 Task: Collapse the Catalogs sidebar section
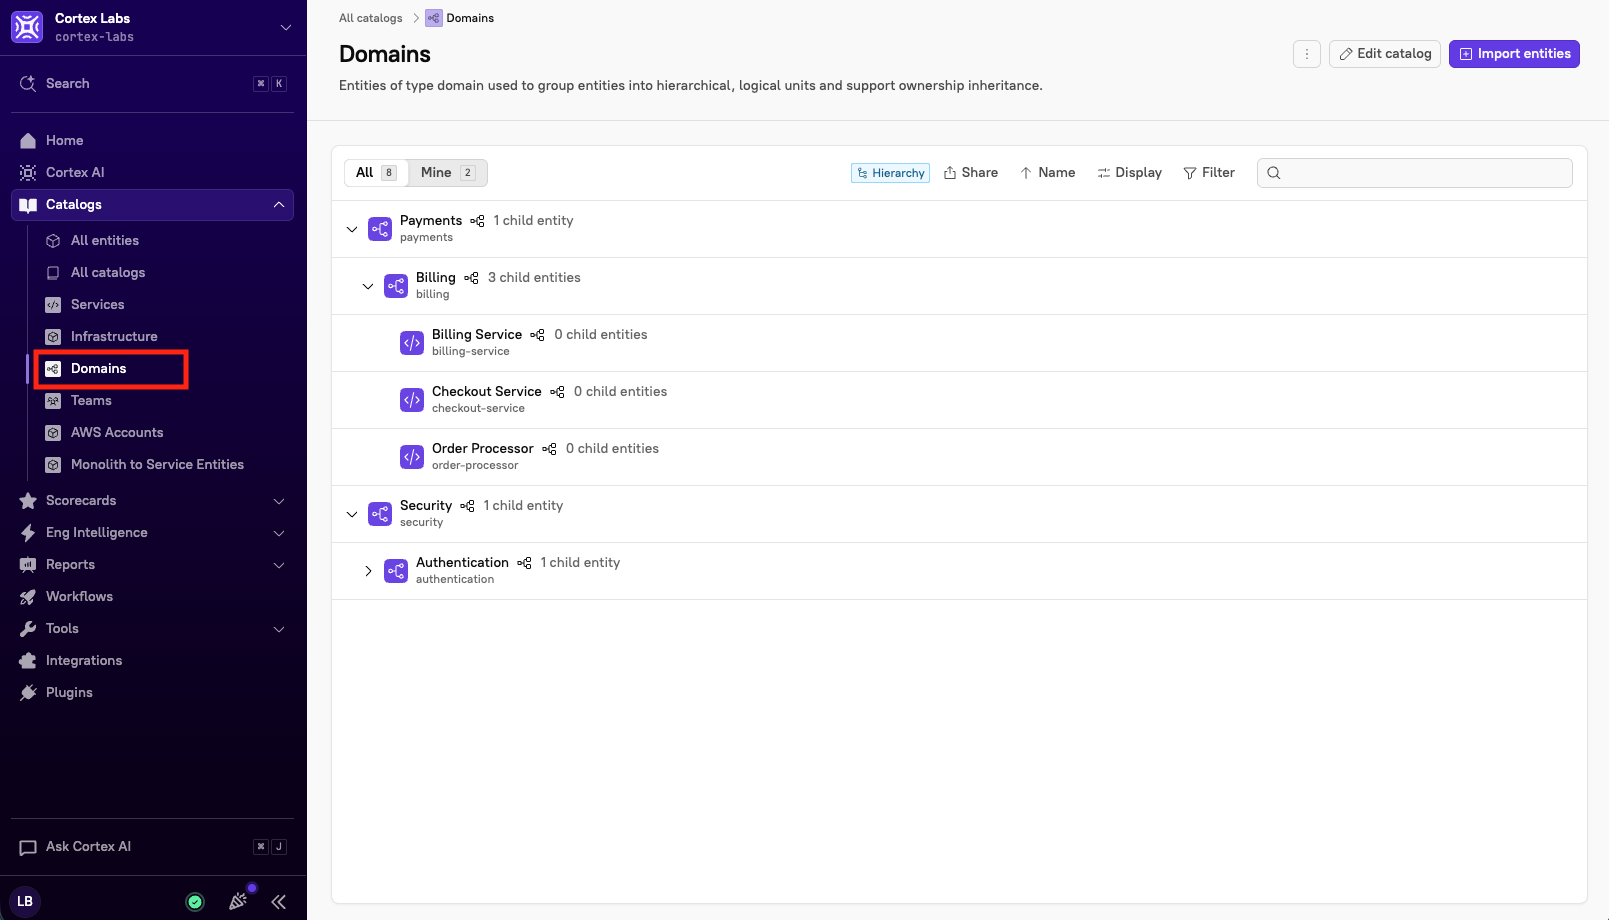click(x=279, y=205)
